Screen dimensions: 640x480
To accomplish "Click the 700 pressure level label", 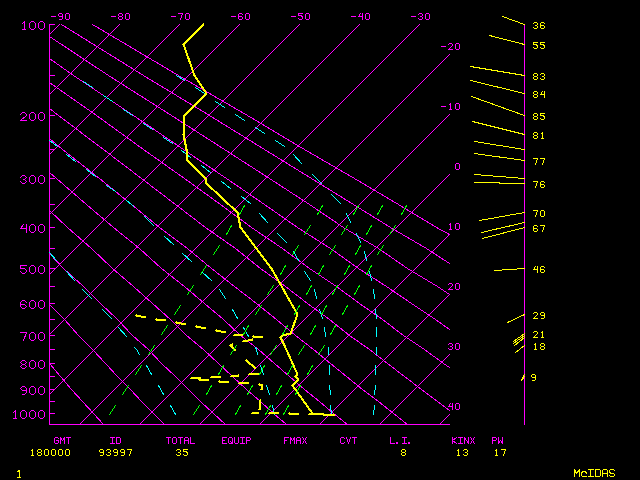I will click(33, 338).
